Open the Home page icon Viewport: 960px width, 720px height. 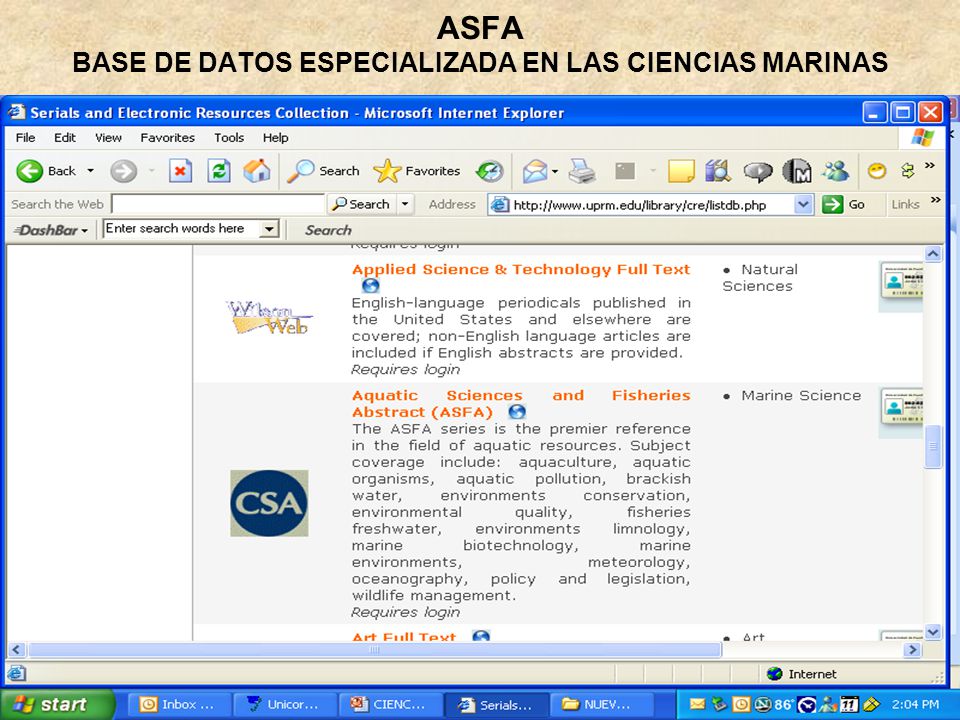coord(257,171)
